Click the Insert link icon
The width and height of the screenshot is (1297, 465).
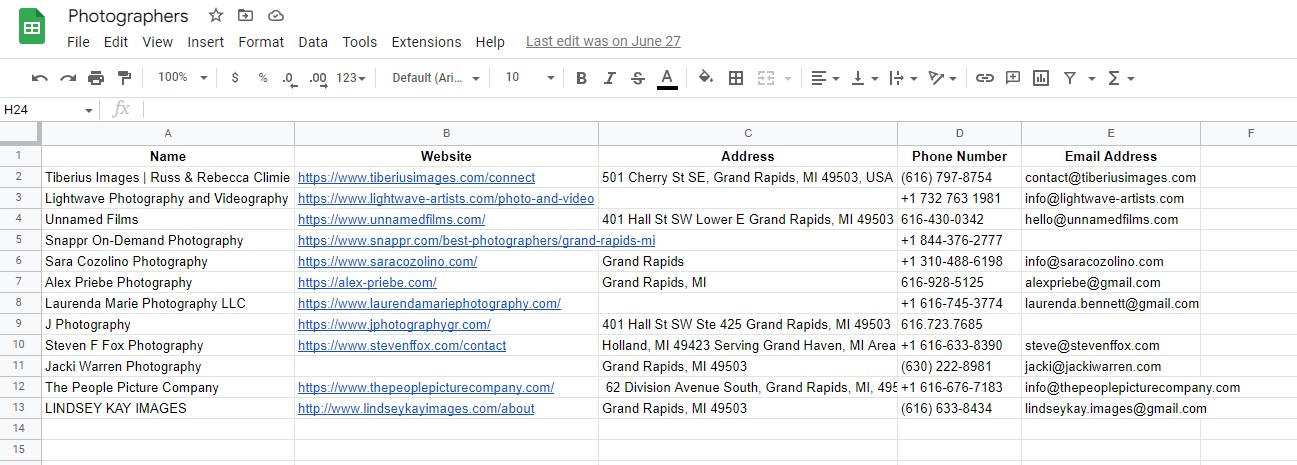[x=985, y=78]
